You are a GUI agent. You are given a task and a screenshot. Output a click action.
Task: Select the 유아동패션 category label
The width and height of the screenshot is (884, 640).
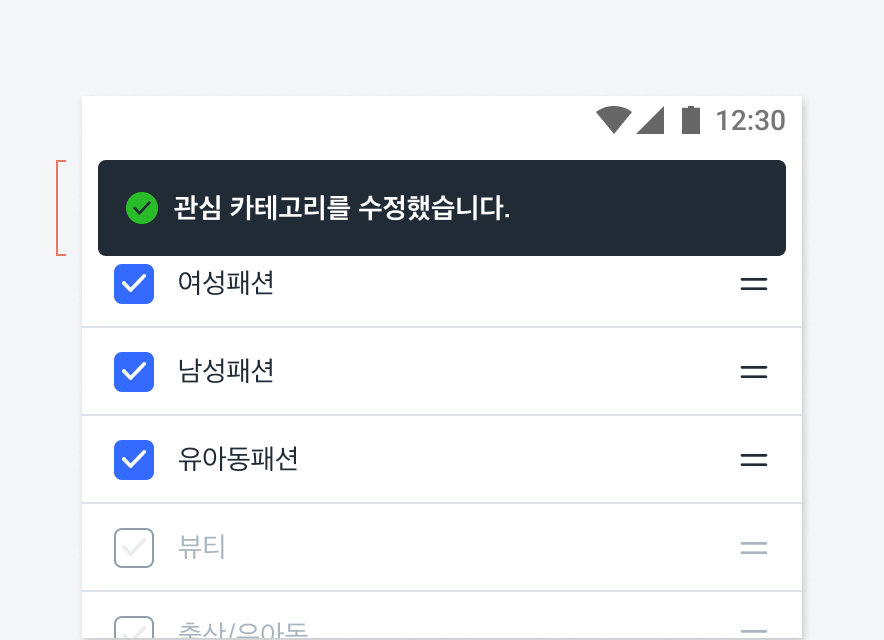[238, 460]
